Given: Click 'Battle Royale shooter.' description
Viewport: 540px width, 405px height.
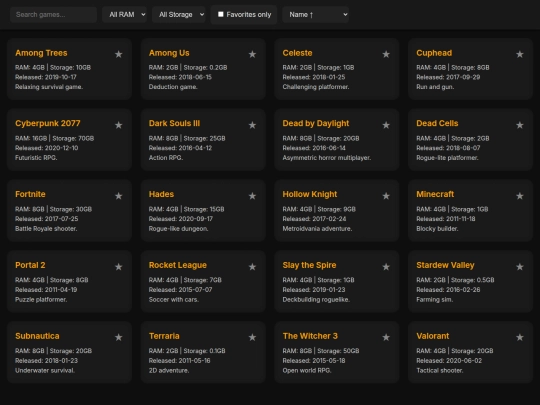Looking at the screenshot, I should pos(46,229).
